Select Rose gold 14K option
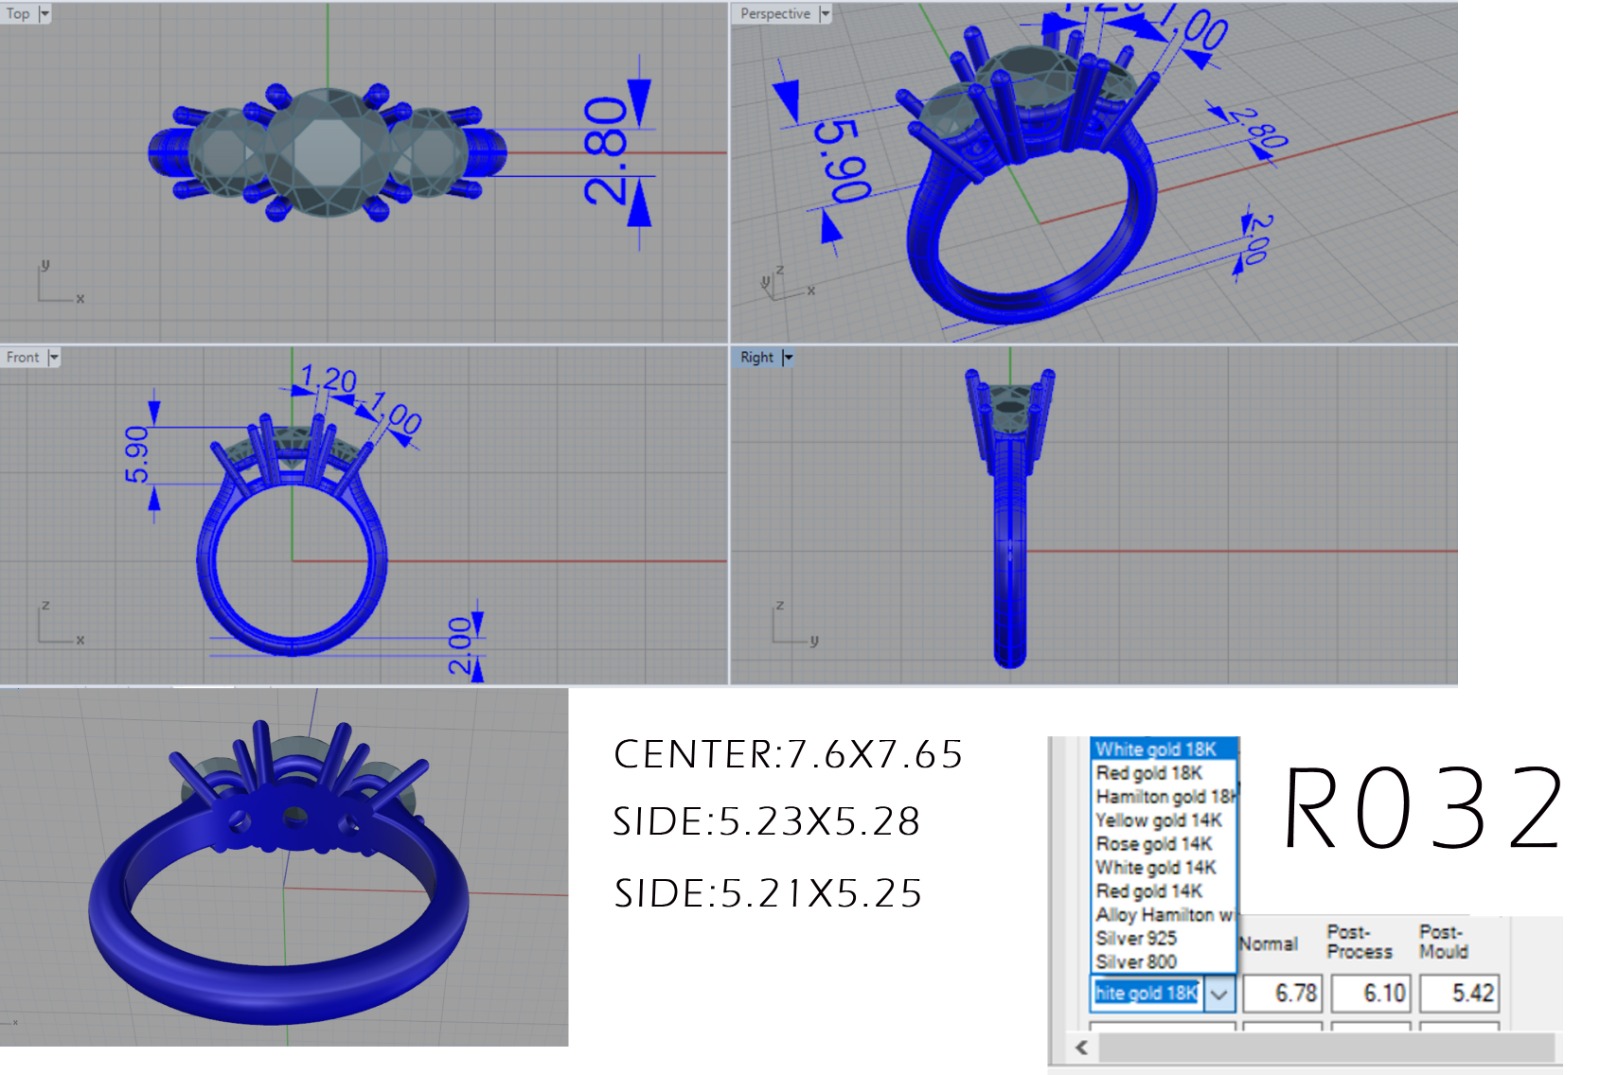 click(1164, 844)
